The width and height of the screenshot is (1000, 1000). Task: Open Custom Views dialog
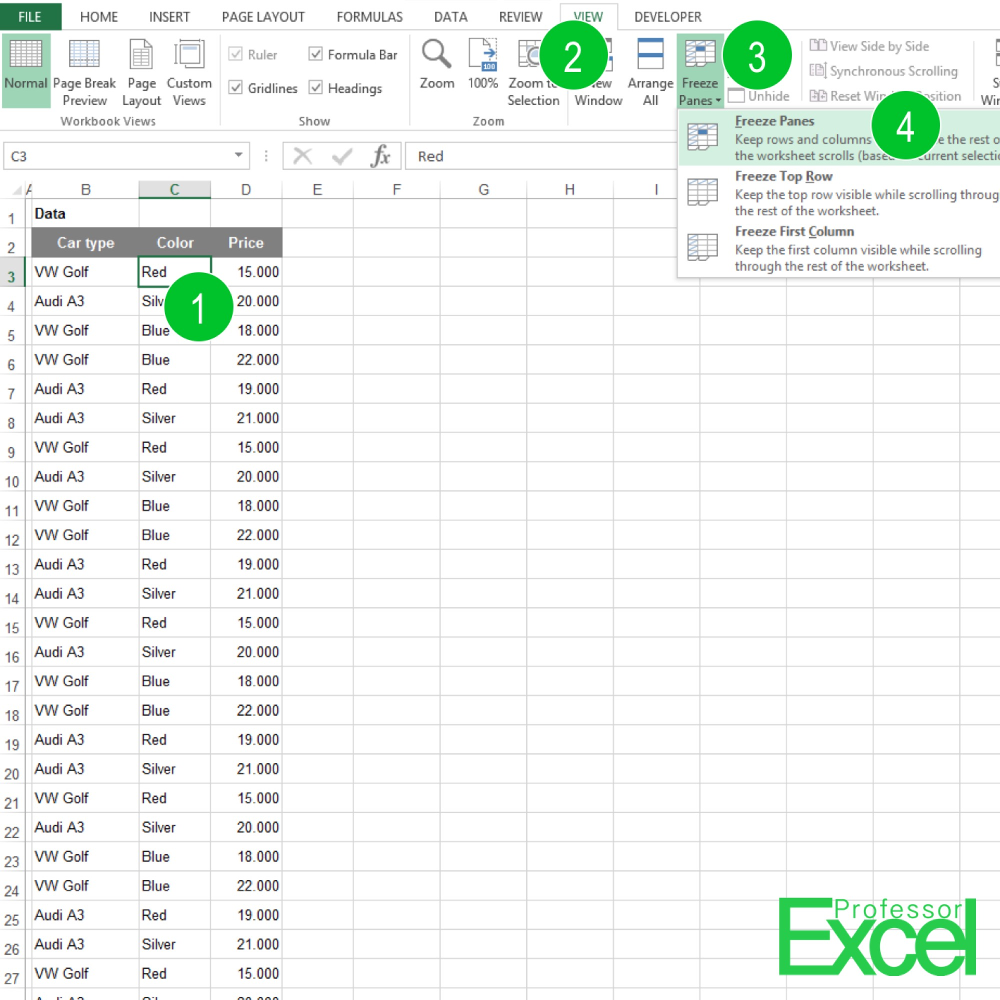click(x=189, y=70)
